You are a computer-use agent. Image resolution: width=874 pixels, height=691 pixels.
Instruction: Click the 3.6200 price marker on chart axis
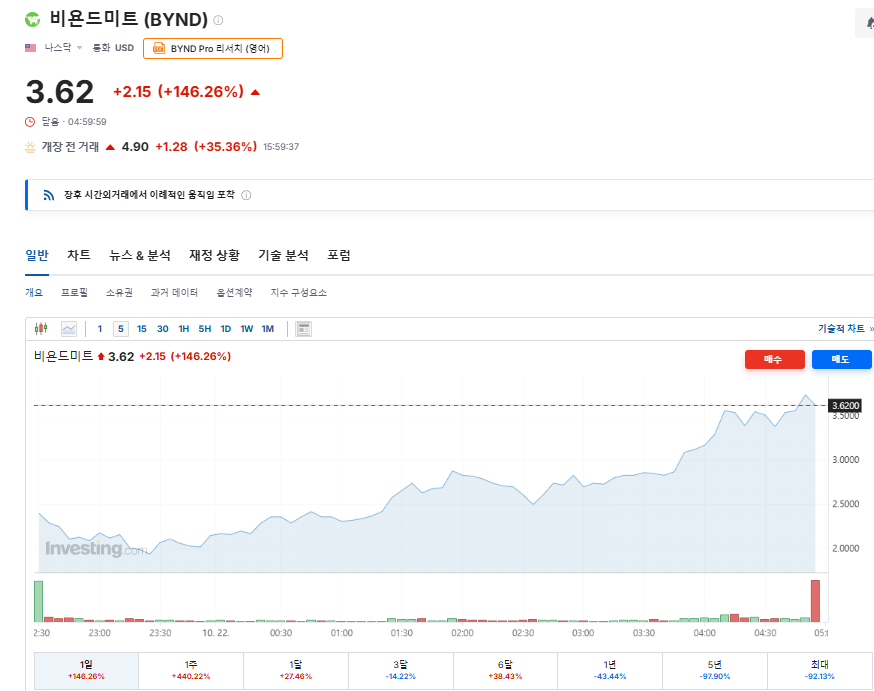[x=845, y=405]
